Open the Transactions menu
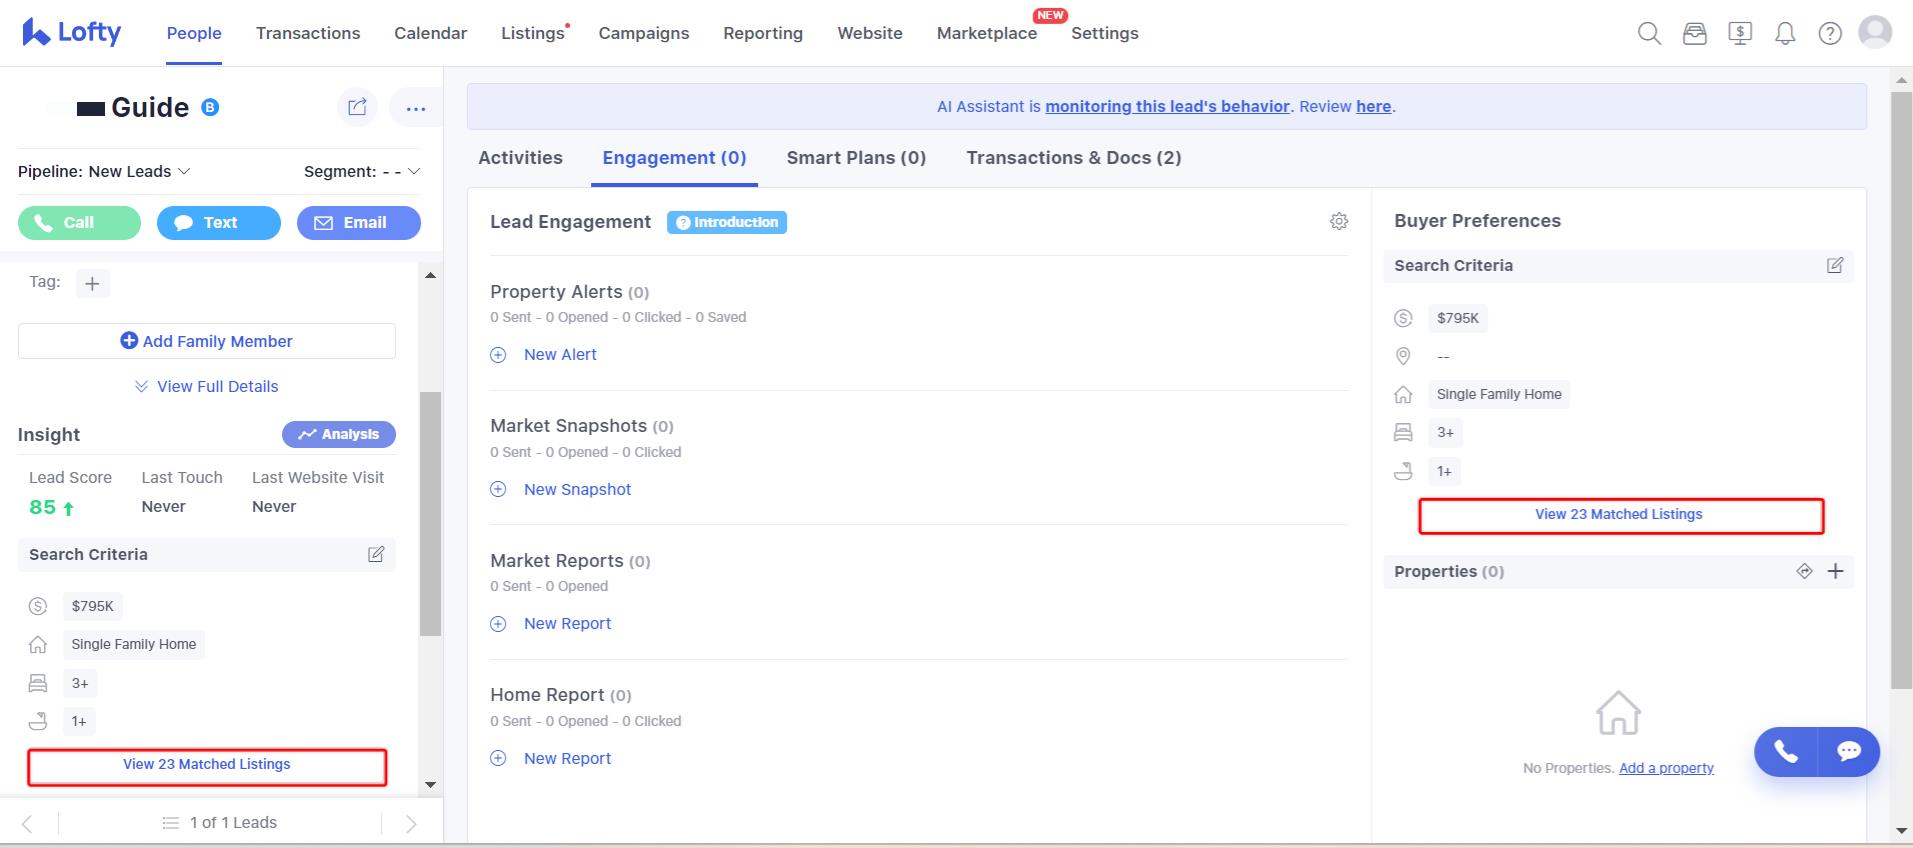Viewport: 1913px width, 848px height. point(308,33)
